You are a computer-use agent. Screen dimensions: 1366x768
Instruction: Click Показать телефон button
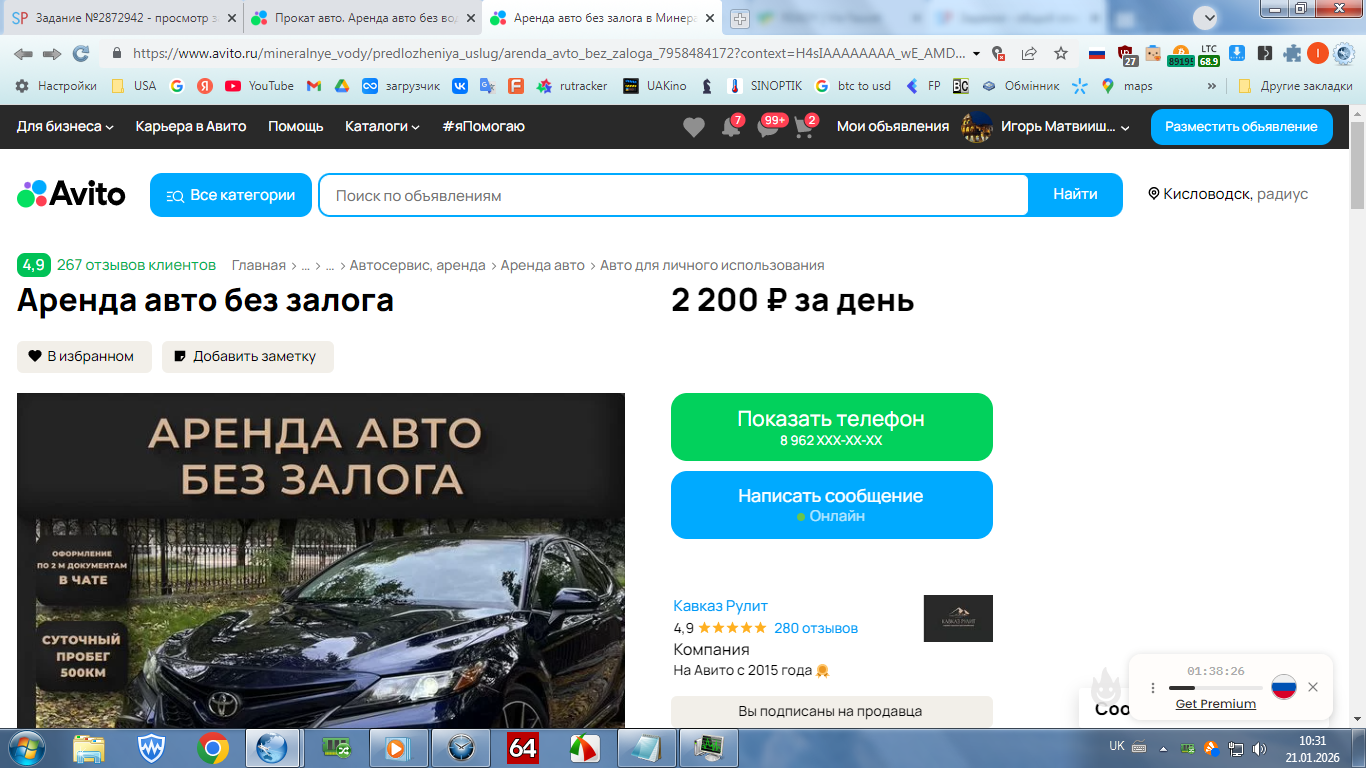(x=832, y=427)
